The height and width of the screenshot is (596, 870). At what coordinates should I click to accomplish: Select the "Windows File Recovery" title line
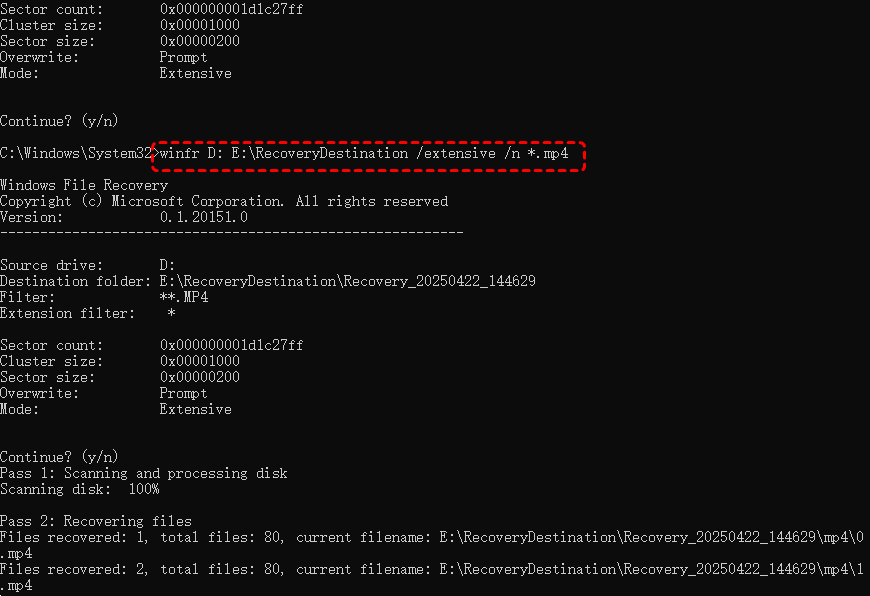[84, 185]
